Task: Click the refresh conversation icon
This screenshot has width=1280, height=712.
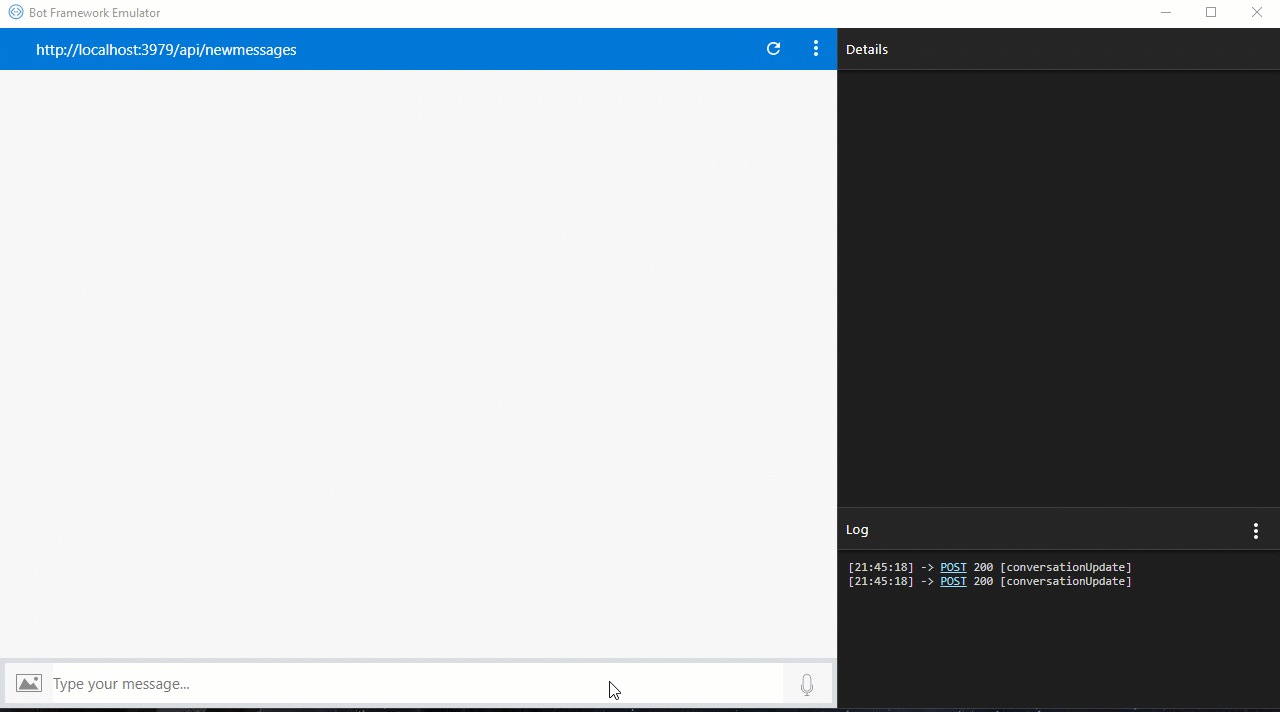Action: pos(773,48)
